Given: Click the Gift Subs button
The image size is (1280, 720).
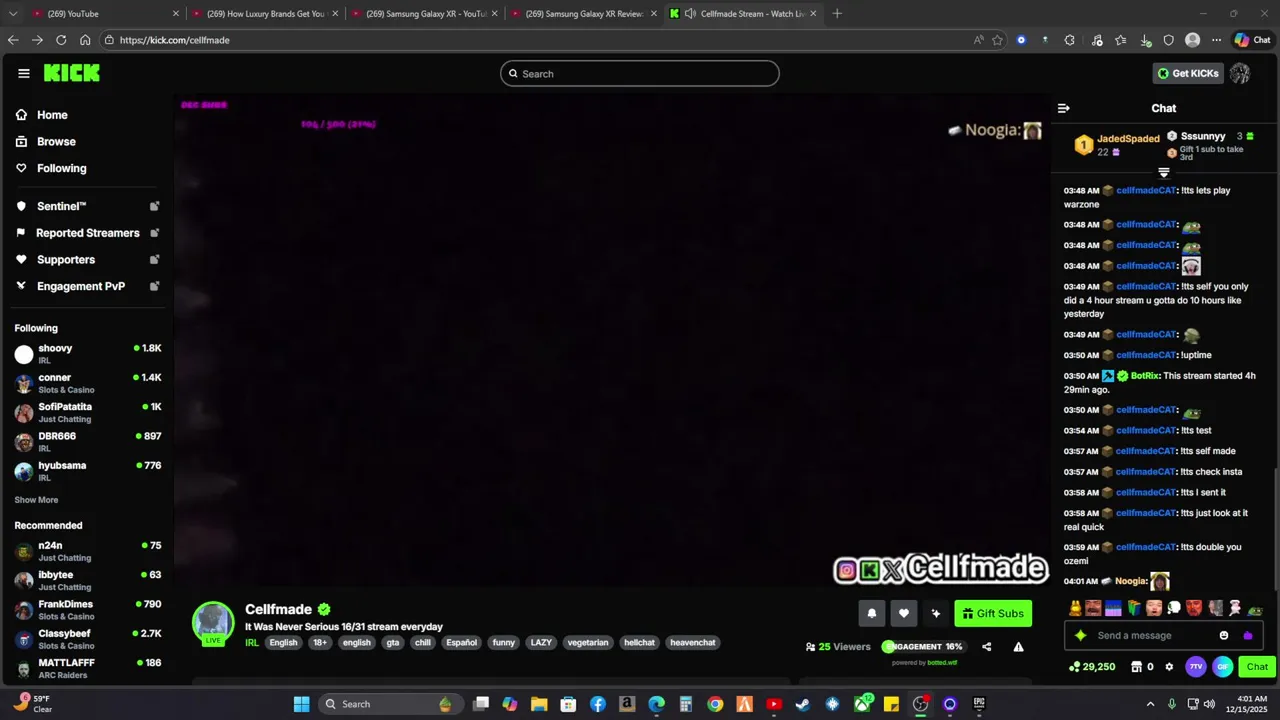Looking at the screenshot, I should click(x=993, y=613).
